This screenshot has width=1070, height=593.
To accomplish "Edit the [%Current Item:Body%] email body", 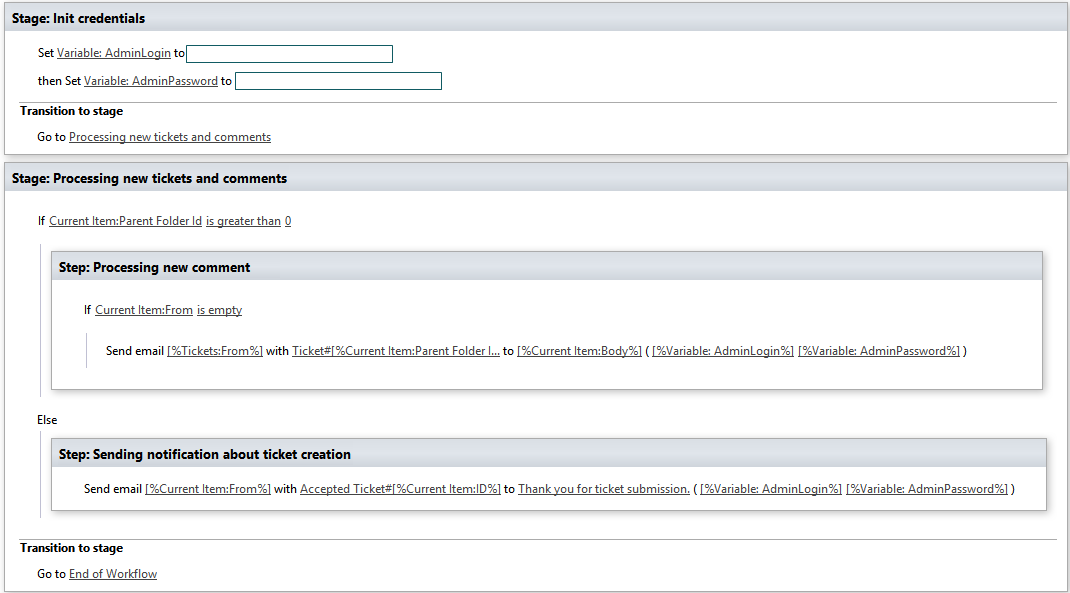I will 579,350.
